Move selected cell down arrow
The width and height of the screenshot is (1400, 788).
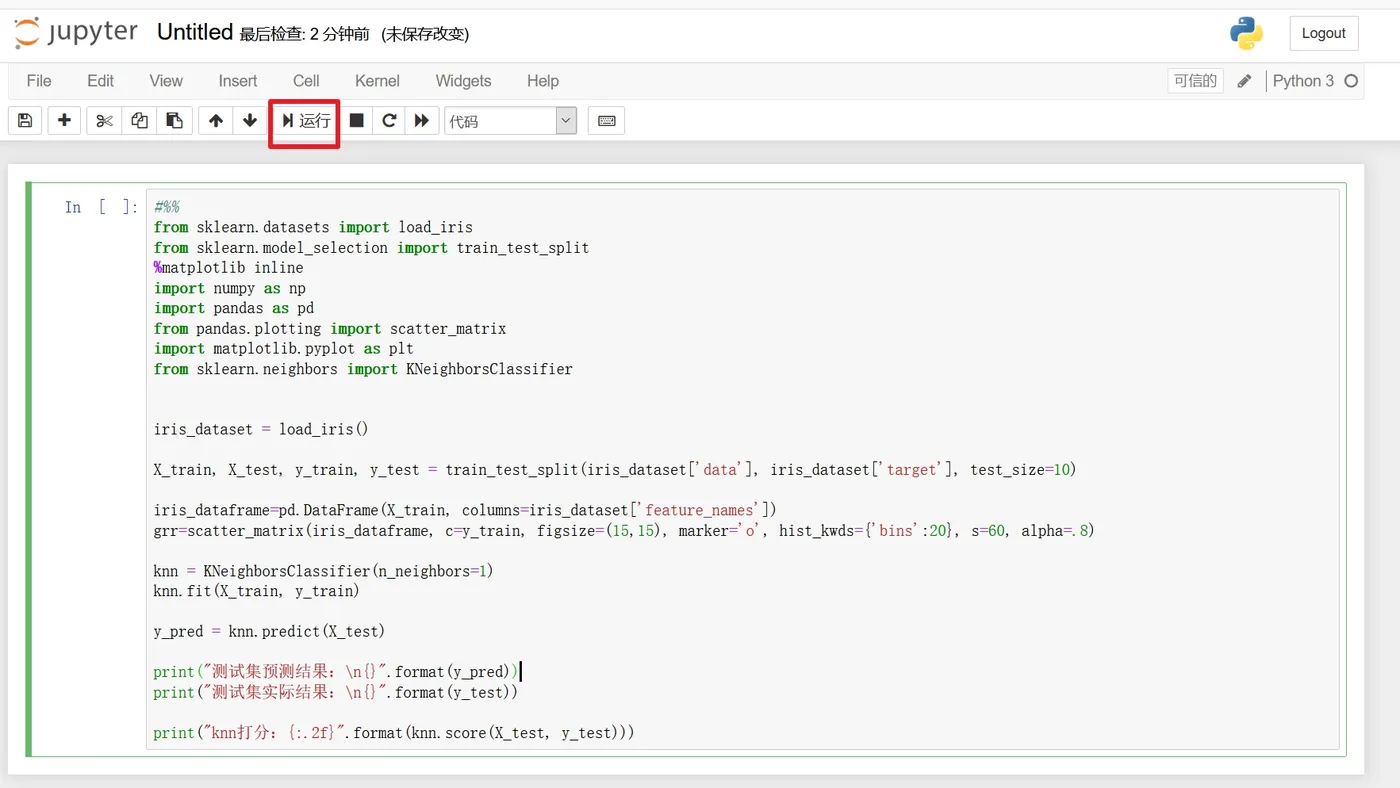coord(250,121)
